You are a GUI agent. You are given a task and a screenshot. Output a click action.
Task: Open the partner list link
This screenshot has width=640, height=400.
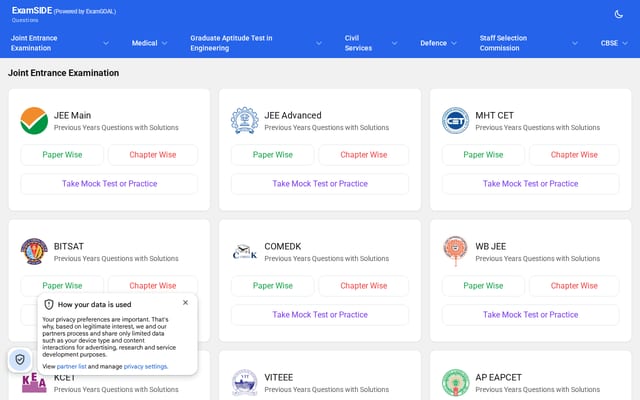(71, 367)
